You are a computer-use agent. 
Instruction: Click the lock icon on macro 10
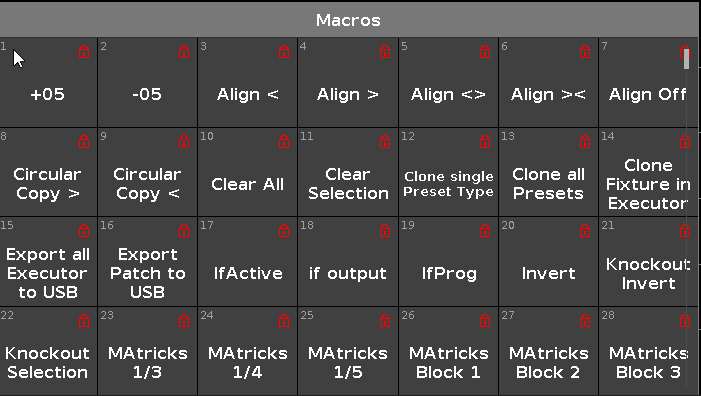[284, 142]
